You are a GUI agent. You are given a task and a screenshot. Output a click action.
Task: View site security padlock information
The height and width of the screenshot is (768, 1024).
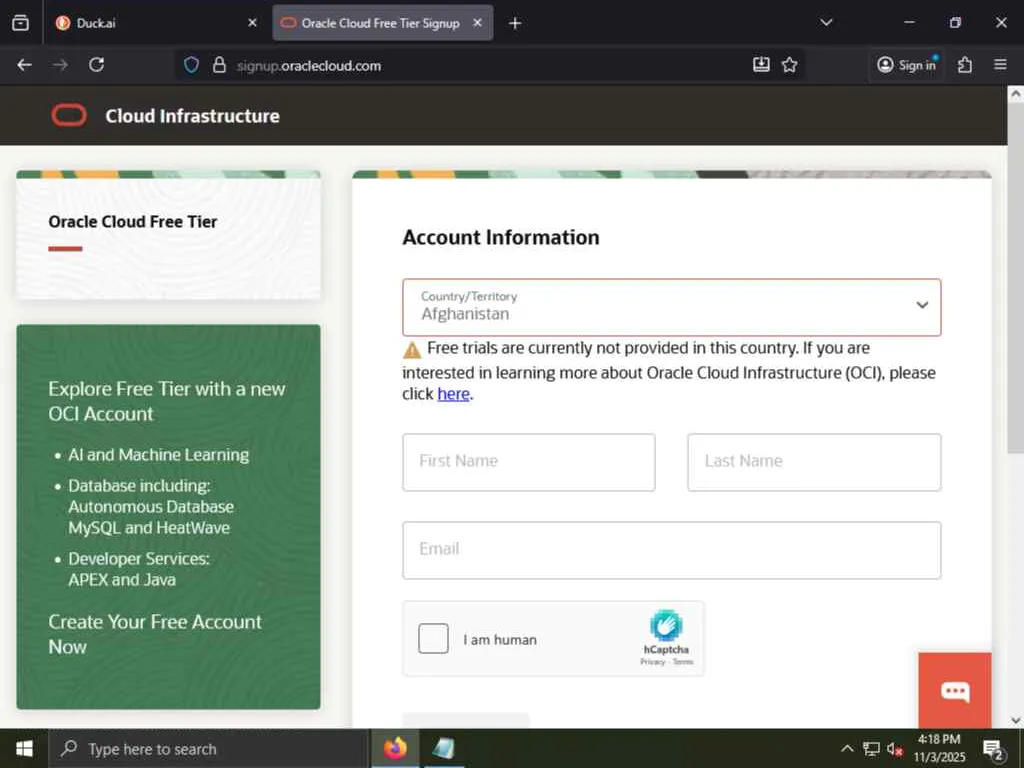pyautogui.click(x=219, y=65)
